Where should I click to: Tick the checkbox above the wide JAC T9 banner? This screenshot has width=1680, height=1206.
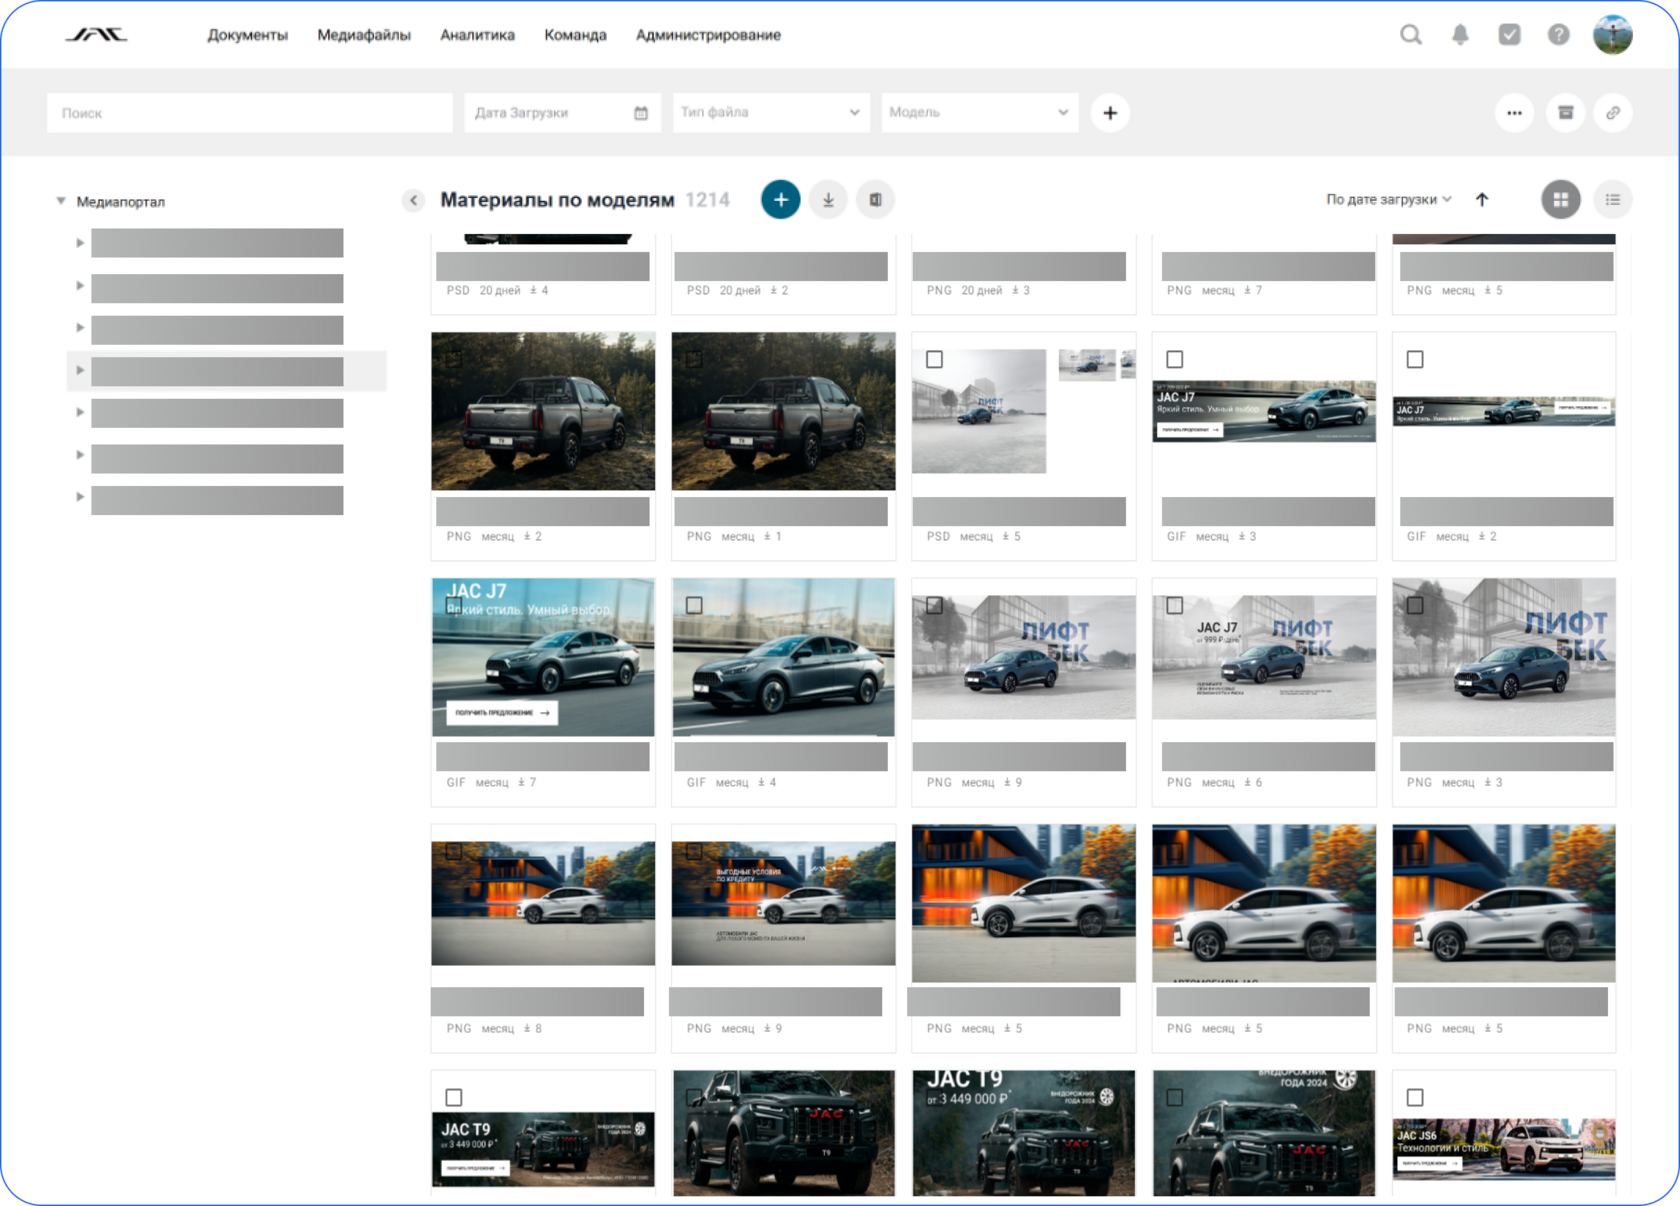pos(454,1097)
